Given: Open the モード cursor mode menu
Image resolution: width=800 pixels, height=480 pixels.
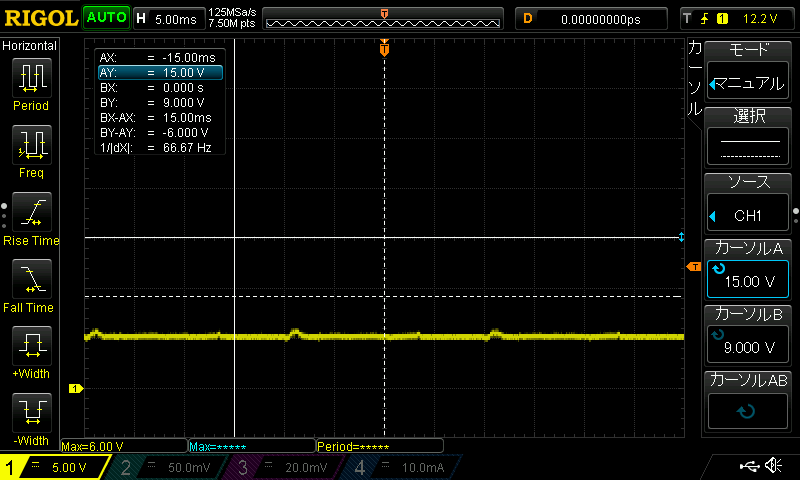Looking at the screenshot, I should pos(749,68).
